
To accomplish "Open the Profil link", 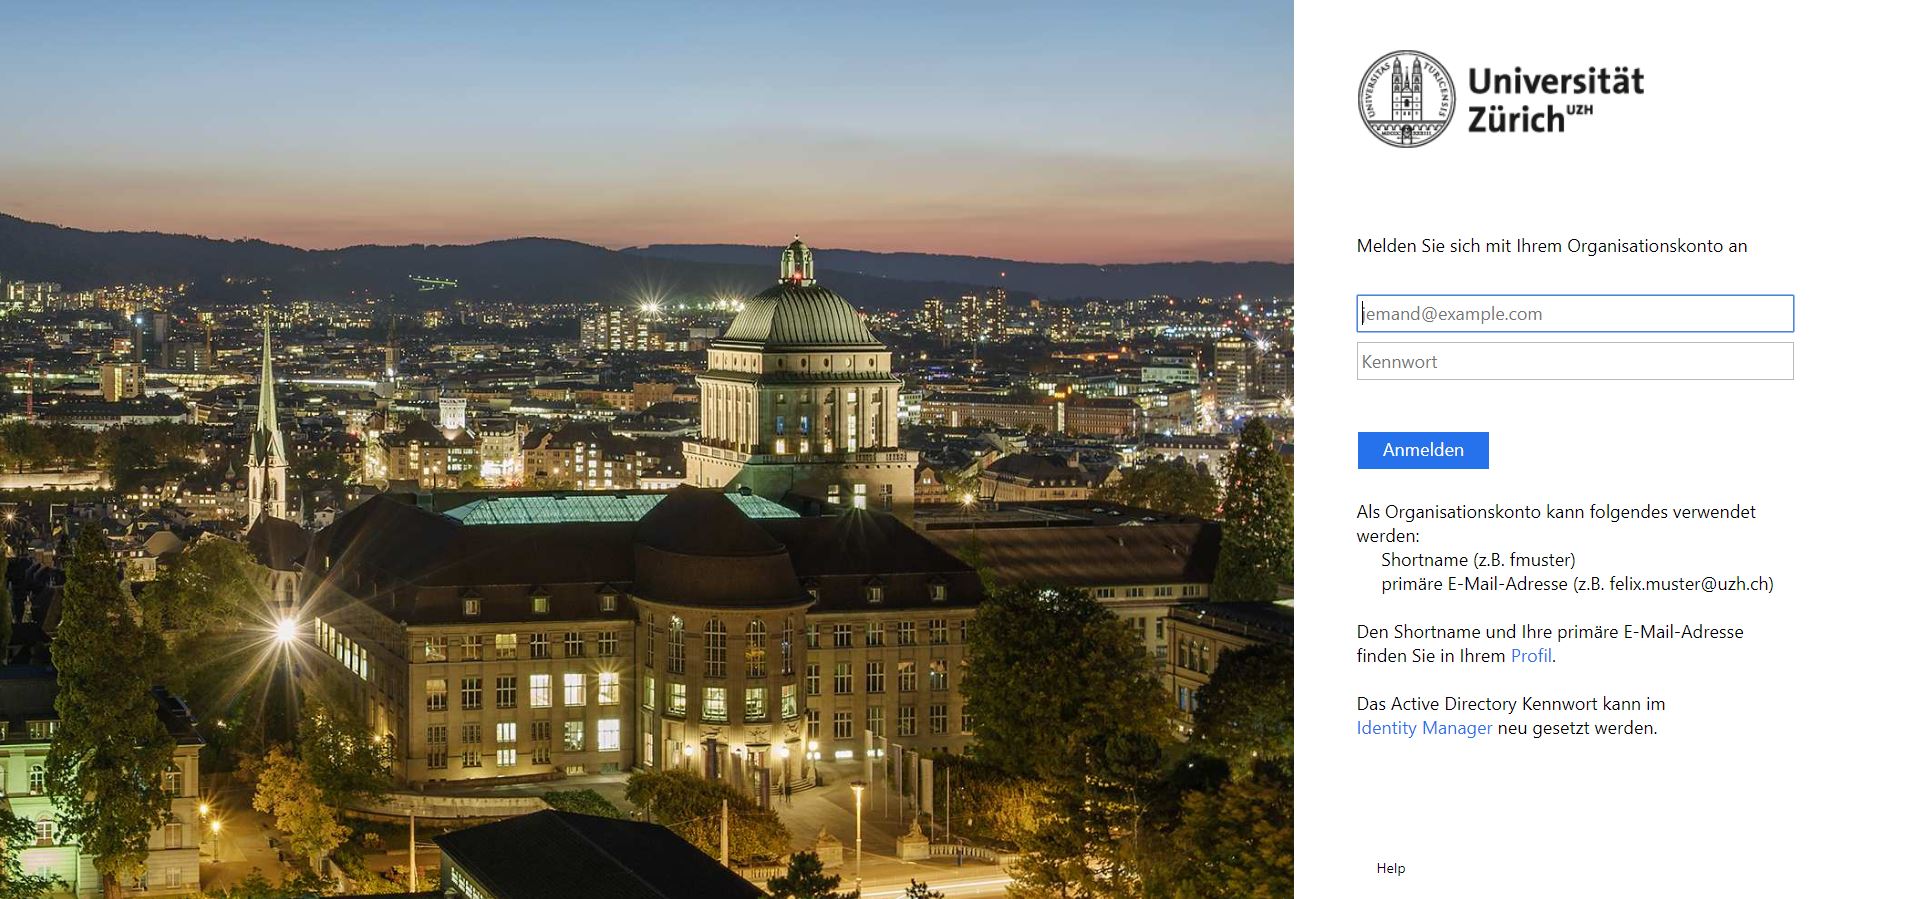I will pyautogui.click(x=1531, y=656).
